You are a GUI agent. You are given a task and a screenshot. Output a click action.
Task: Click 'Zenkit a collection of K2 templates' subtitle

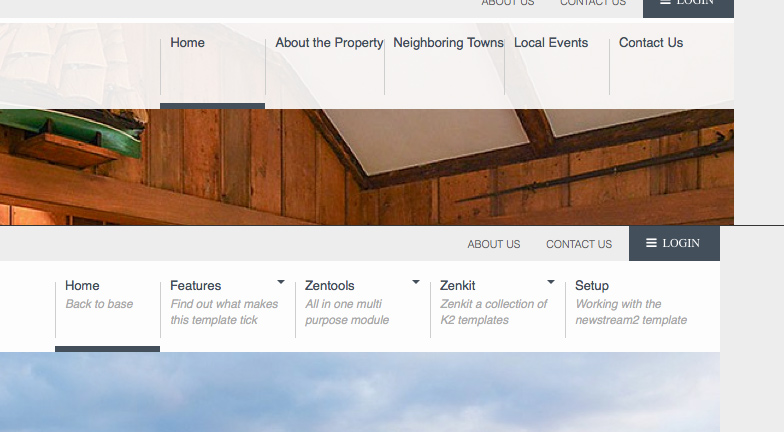coord(494,312)
